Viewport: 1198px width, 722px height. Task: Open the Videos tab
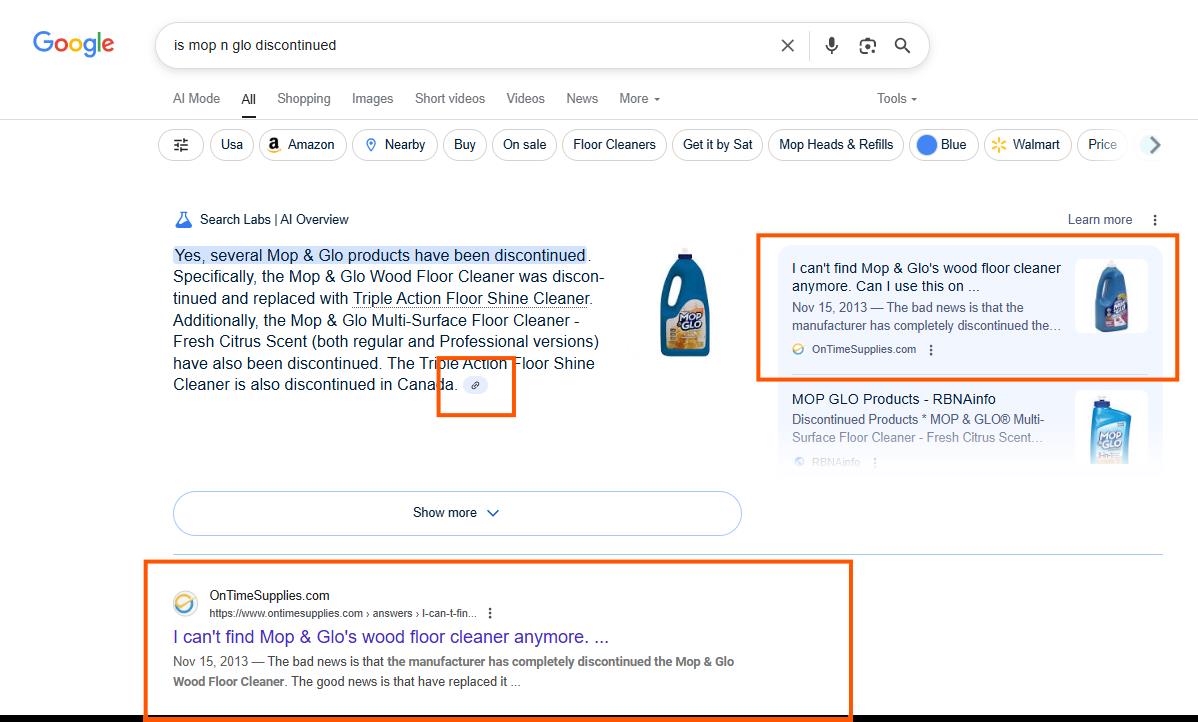coord(526,99)
